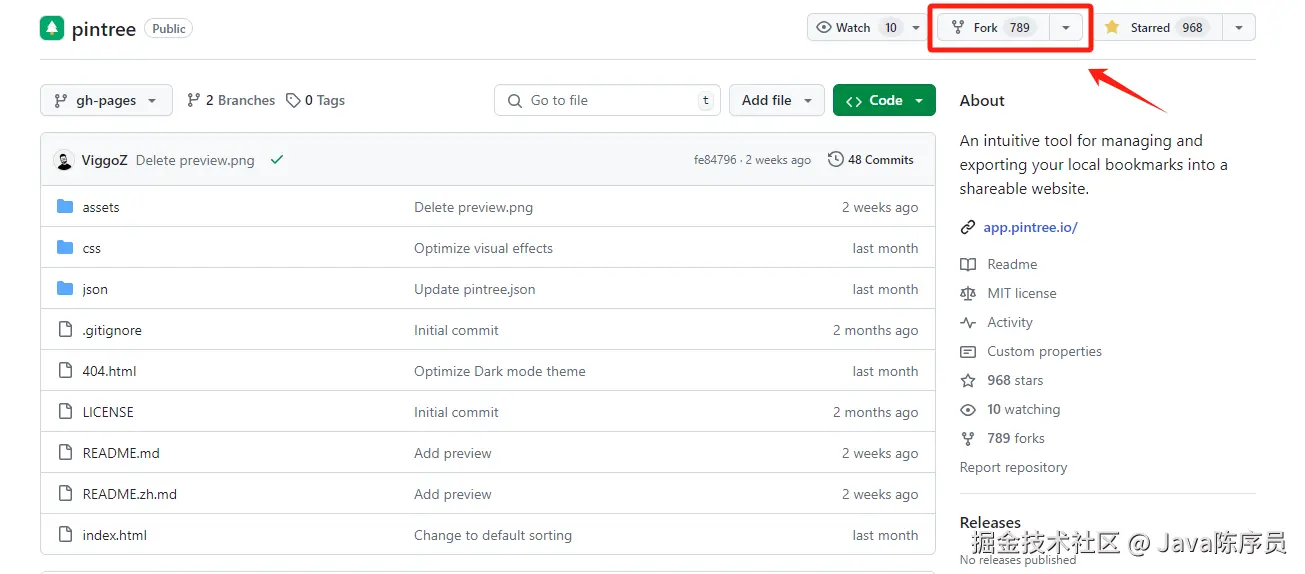Click the green pintree repository logo

click(52, 28)
